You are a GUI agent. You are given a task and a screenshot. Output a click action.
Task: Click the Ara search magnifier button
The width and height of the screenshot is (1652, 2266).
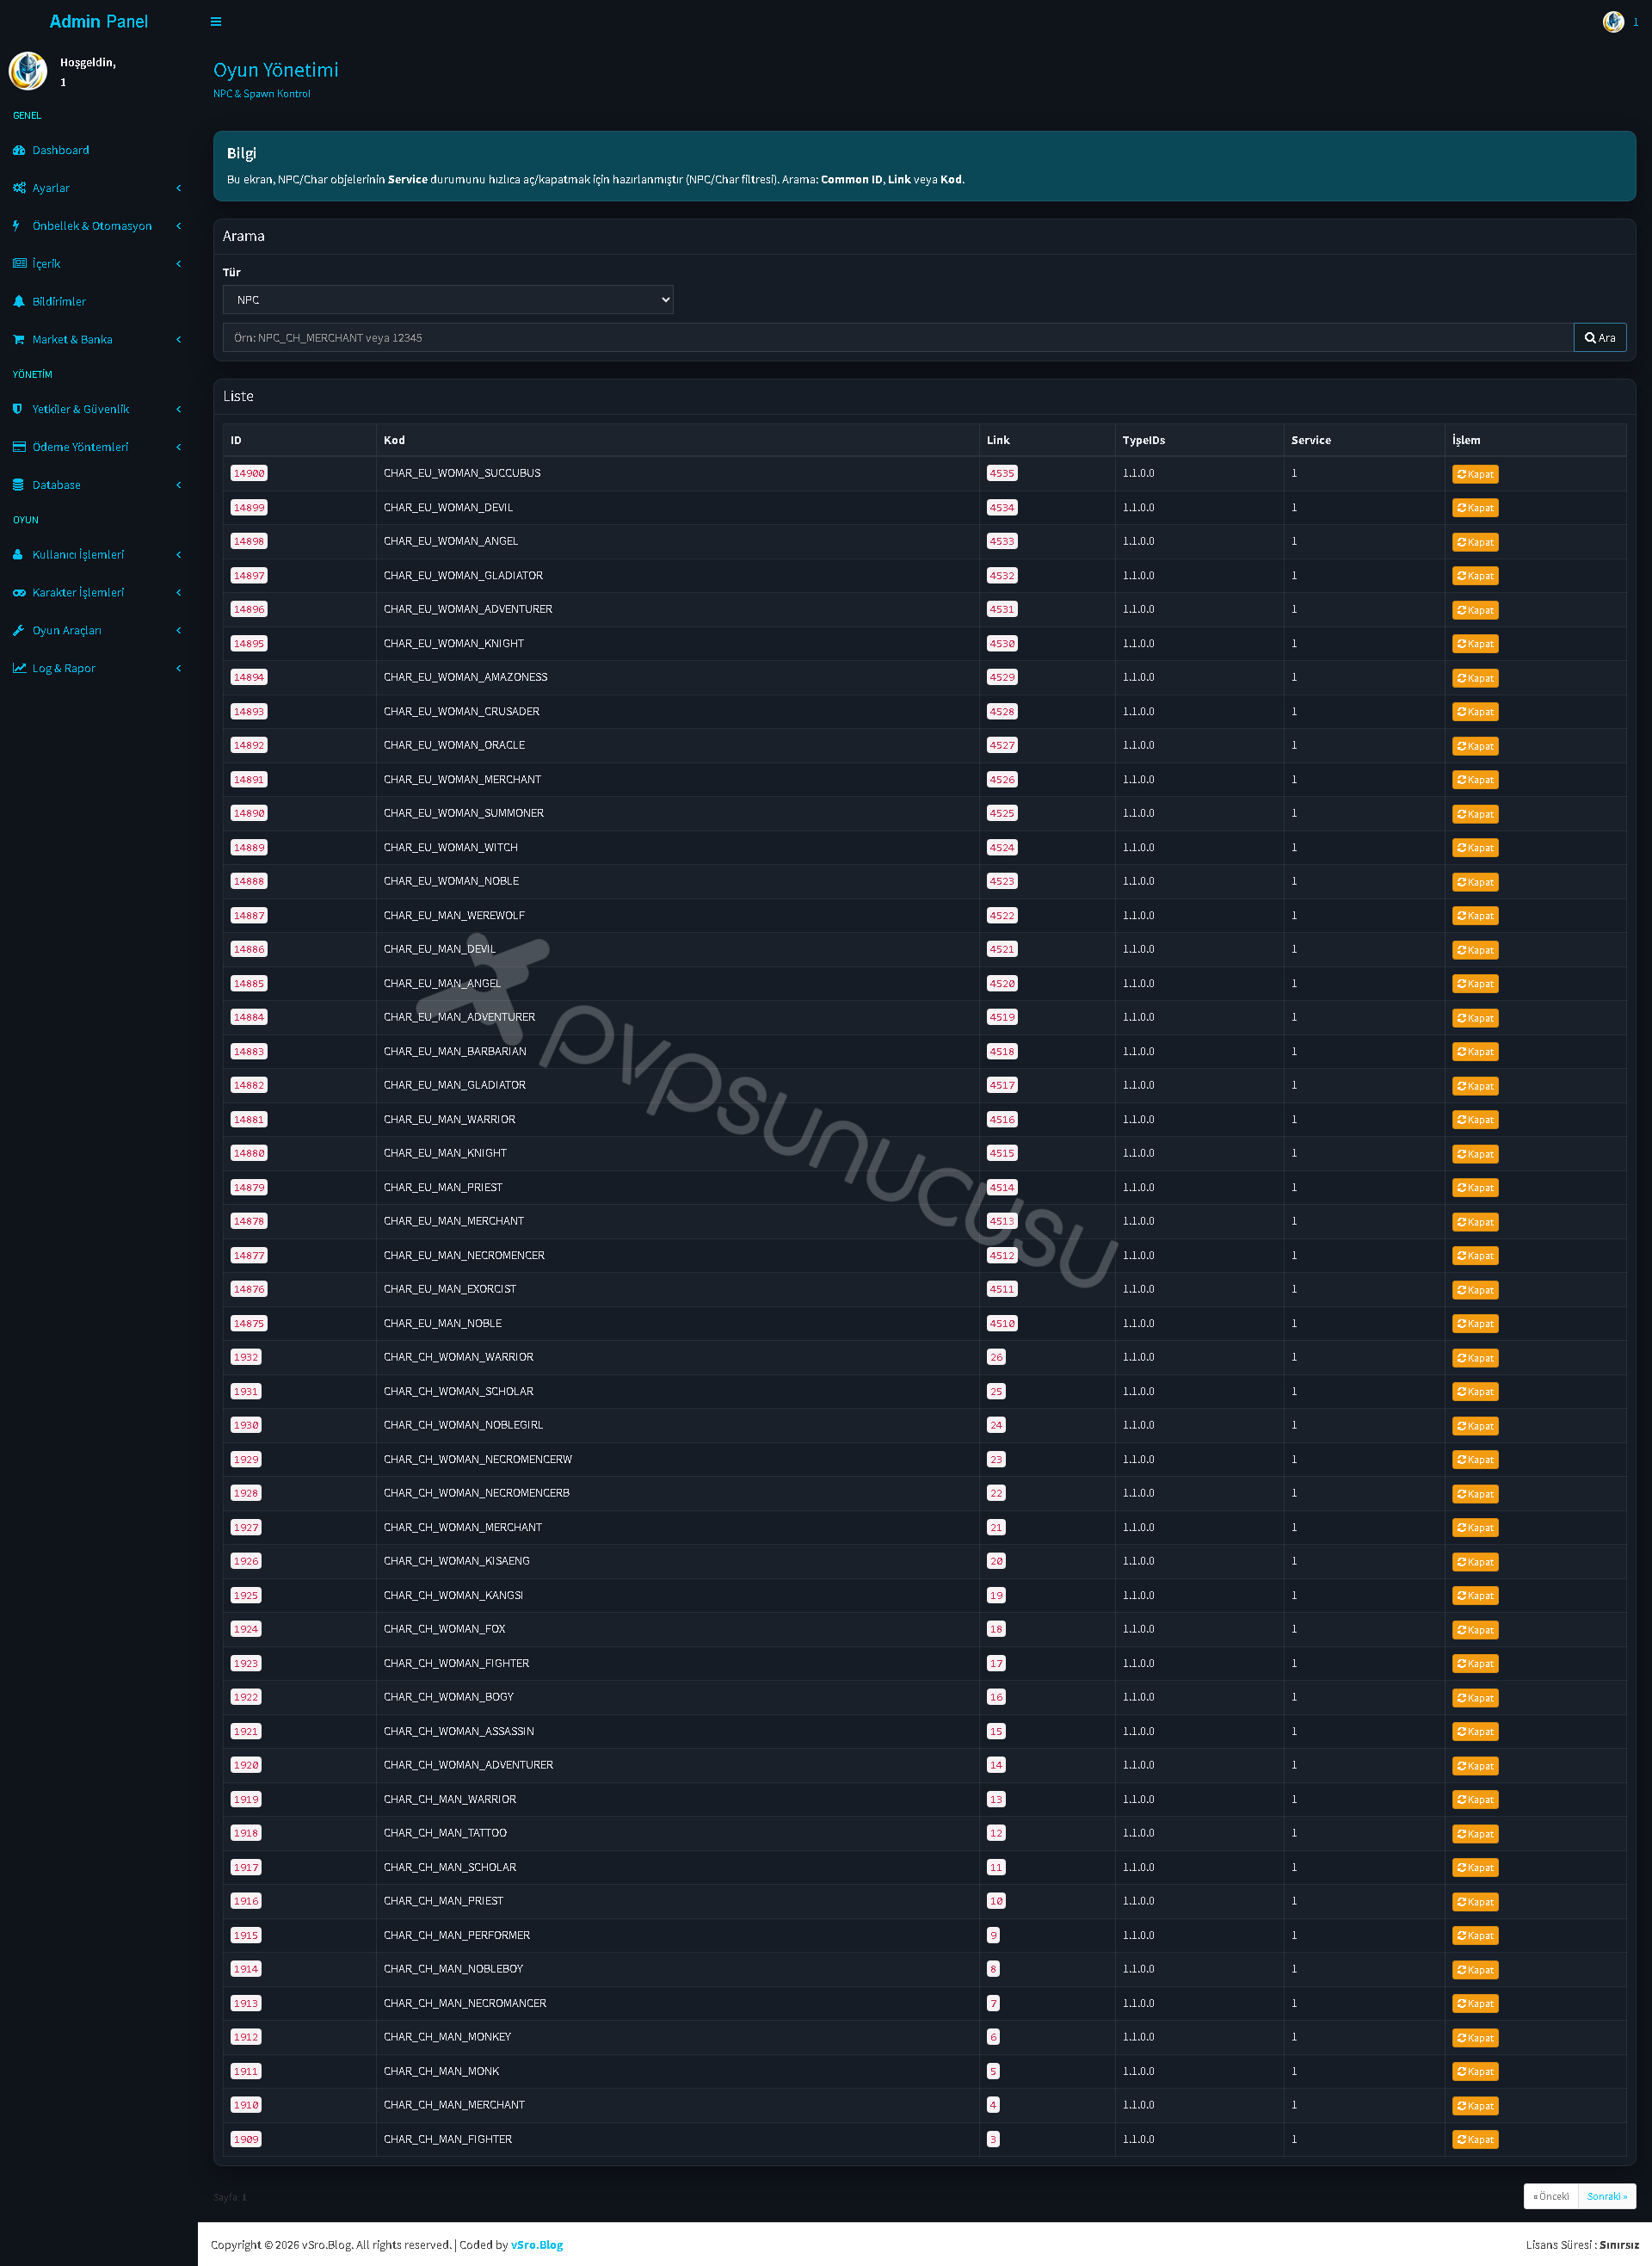click(1599, 338)
